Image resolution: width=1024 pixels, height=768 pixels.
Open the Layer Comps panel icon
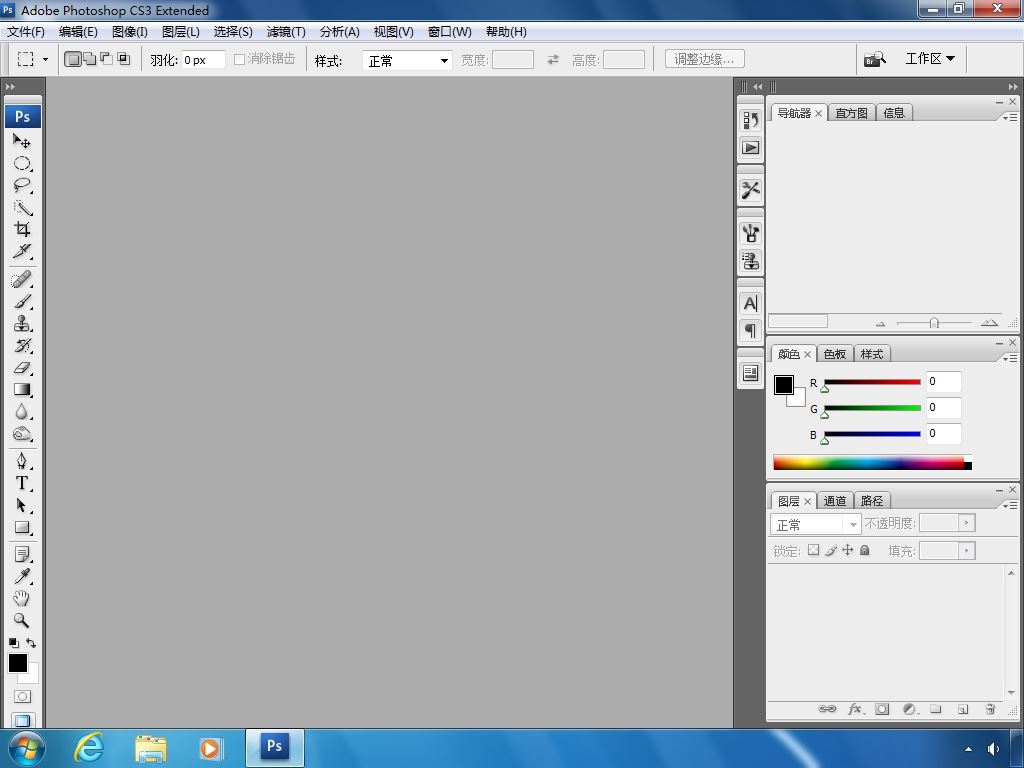(x=750, y=373)
